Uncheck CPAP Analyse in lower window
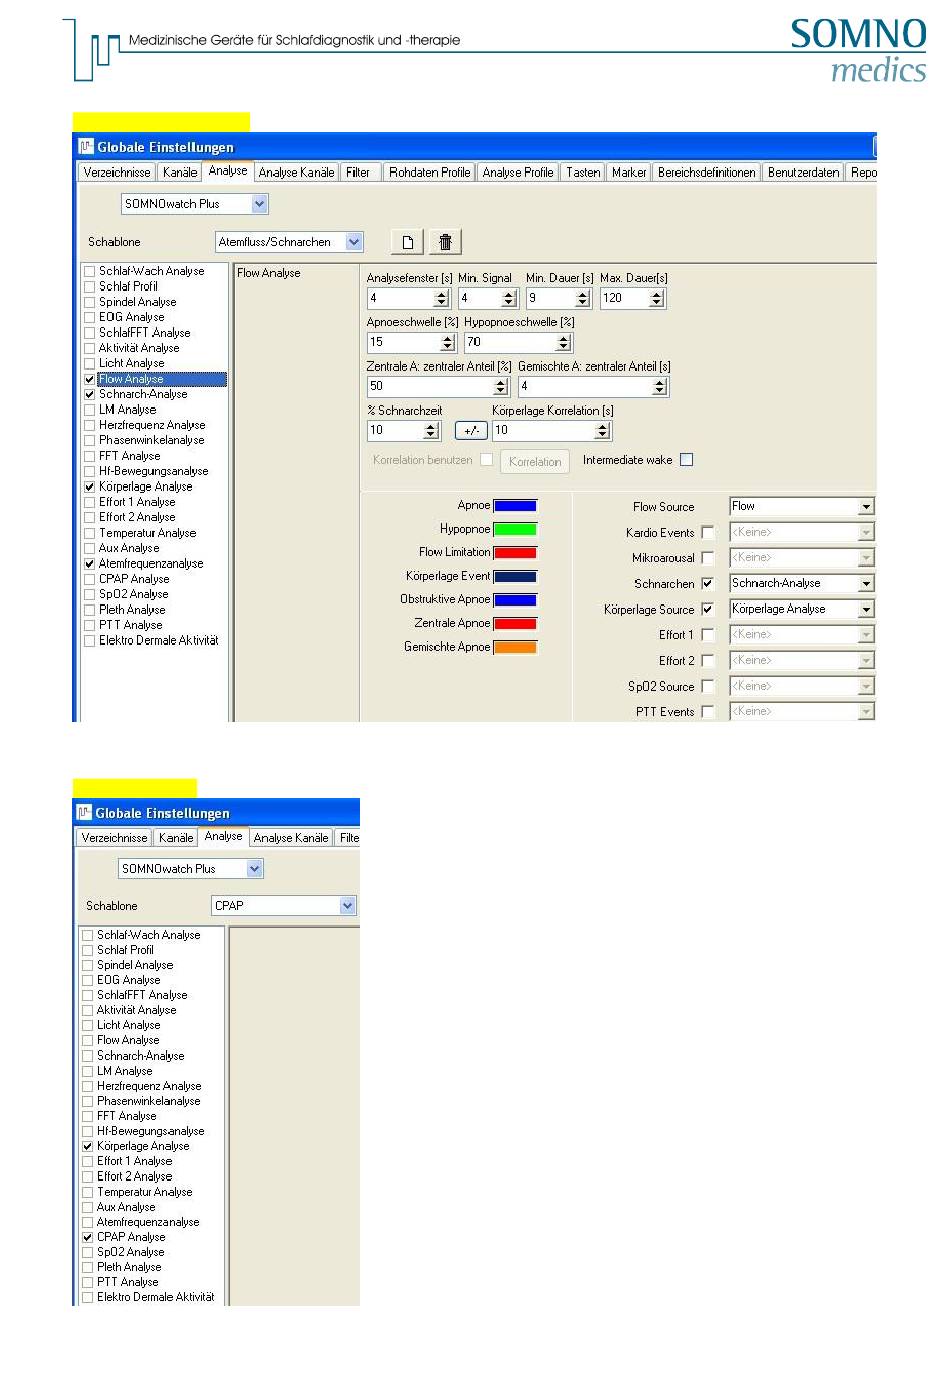 (88, 1237)
